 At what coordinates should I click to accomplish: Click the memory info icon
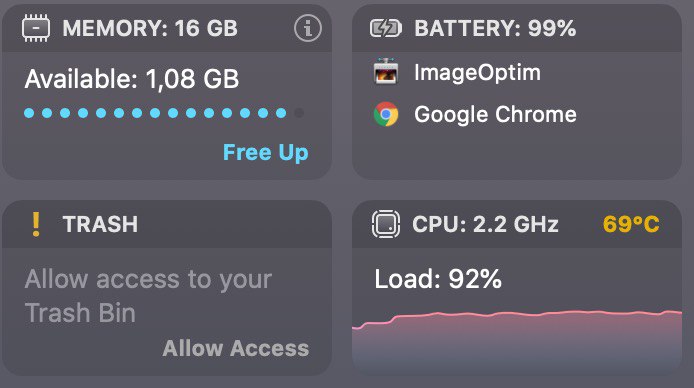click(x=308, y=28)
